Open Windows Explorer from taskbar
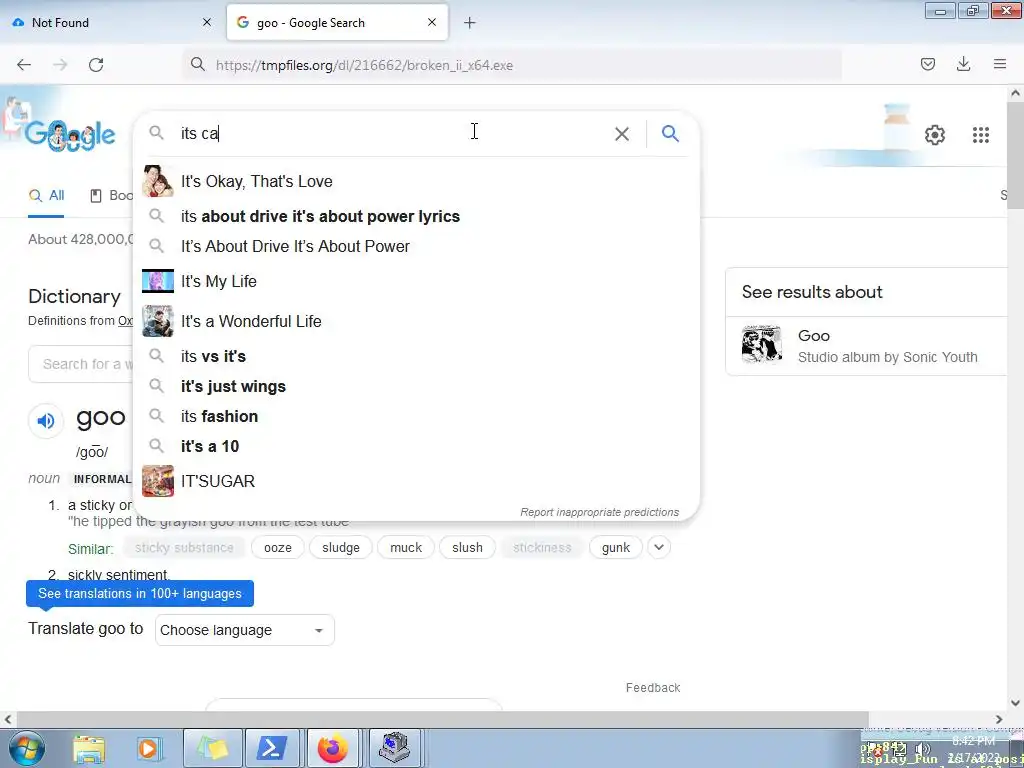Screen dimensions: 1024x768 (89, 748)
